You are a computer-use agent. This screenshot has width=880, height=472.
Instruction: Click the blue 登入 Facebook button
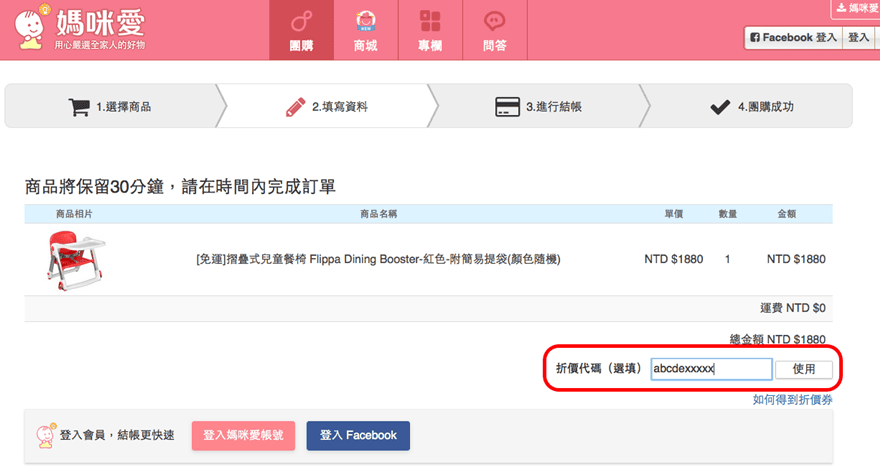(358, 435)
